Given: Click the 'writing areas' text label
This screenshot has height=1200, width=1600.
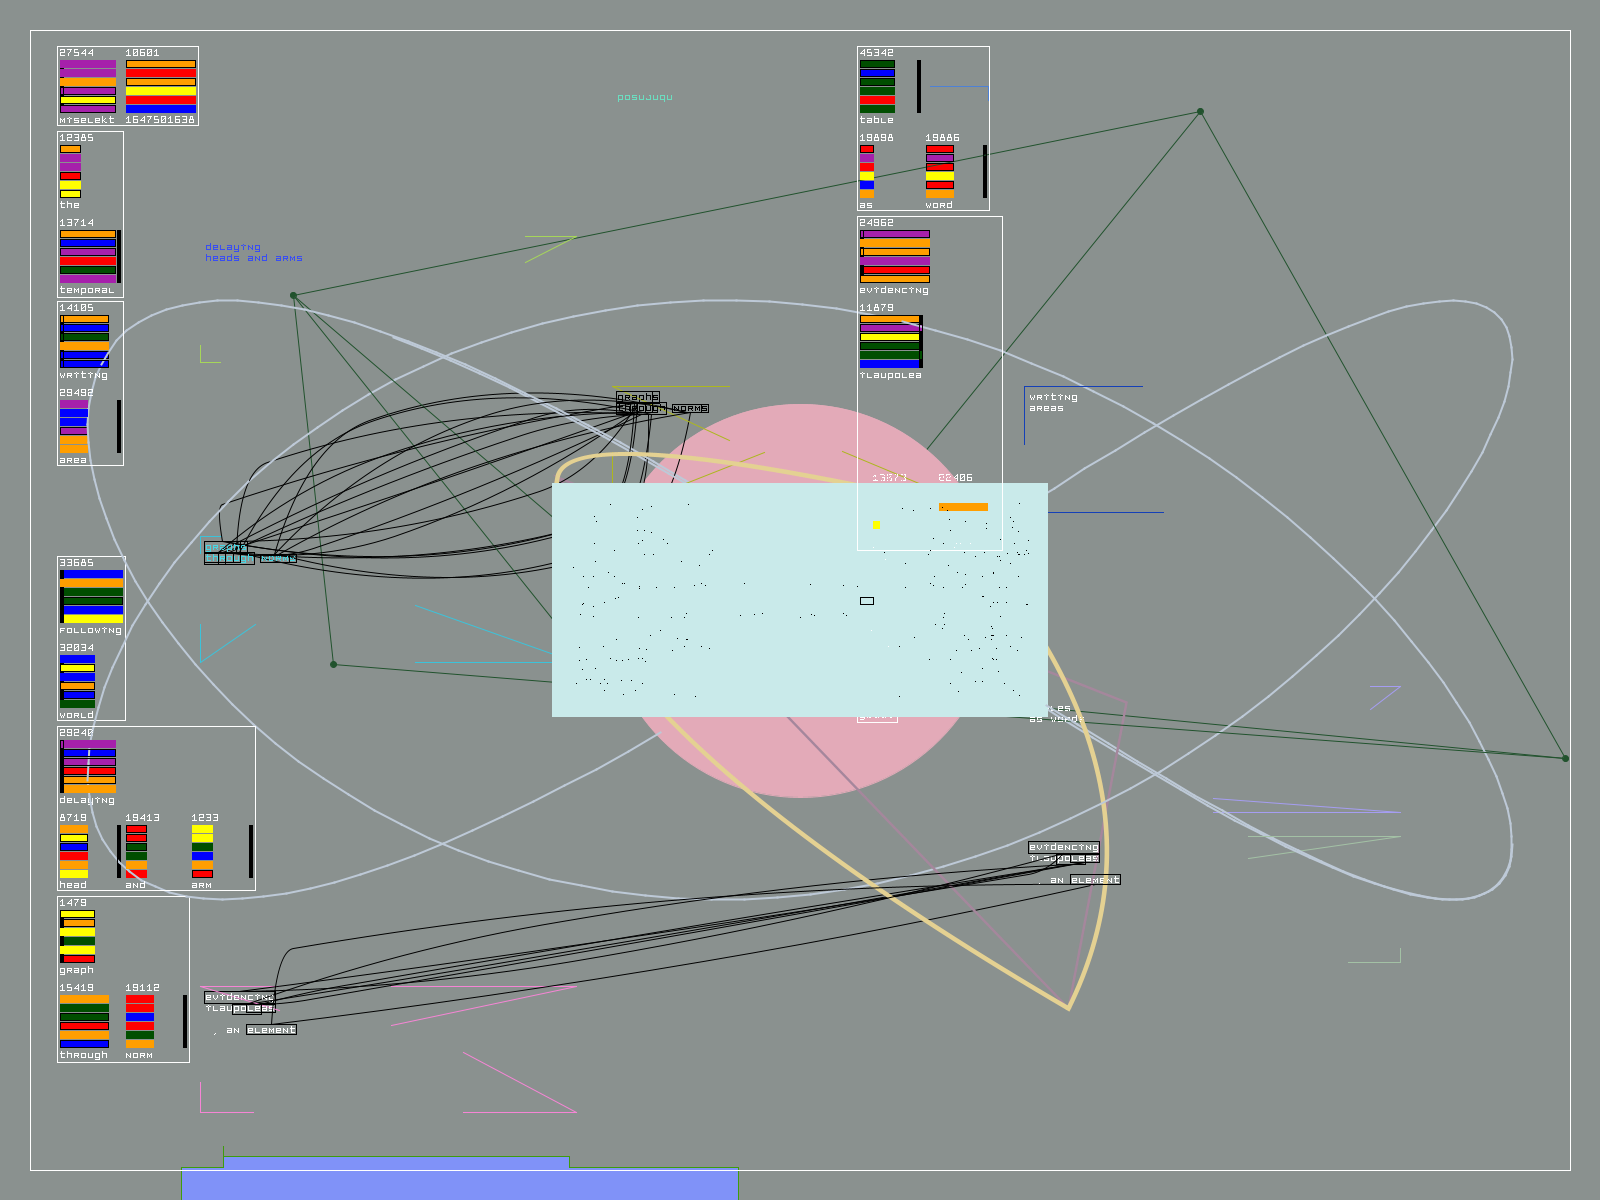Looking at the screenshot, I should tap(1053, 403).
